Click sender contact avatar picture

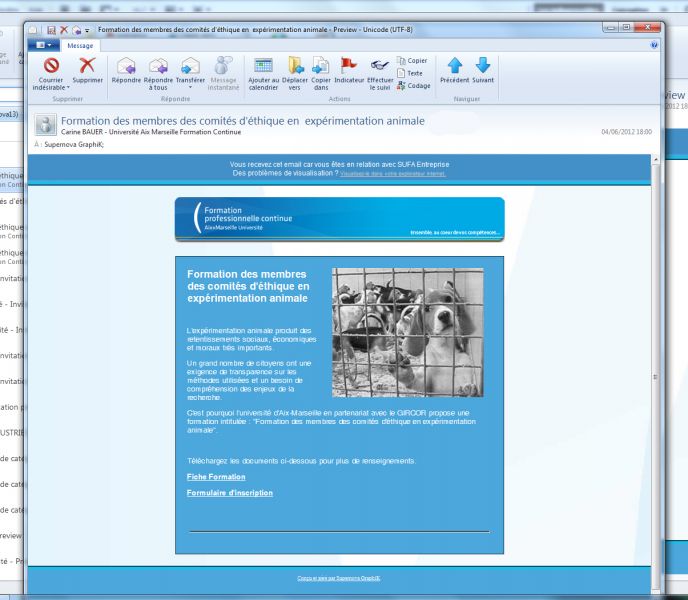point(45,125)
